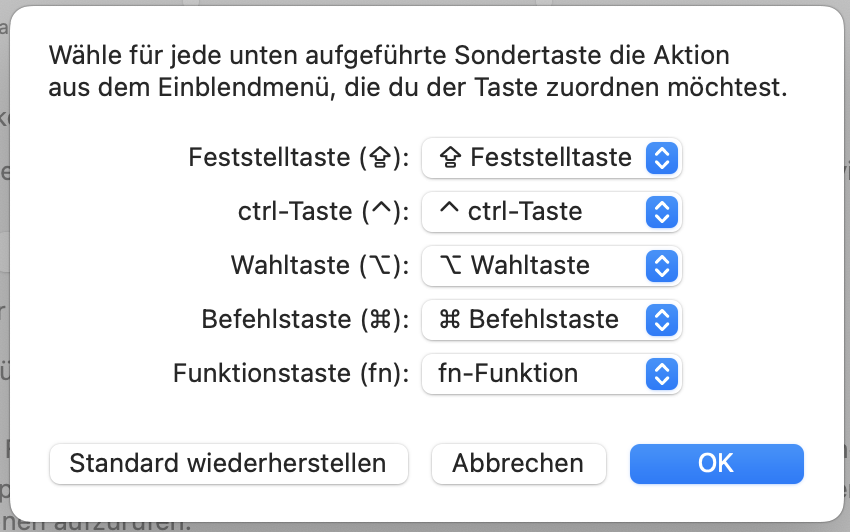Viewport: 850px width, 532px height.
Task: Expand the fn-Funktion action dropdown
Action: click(x=551, y=373)
